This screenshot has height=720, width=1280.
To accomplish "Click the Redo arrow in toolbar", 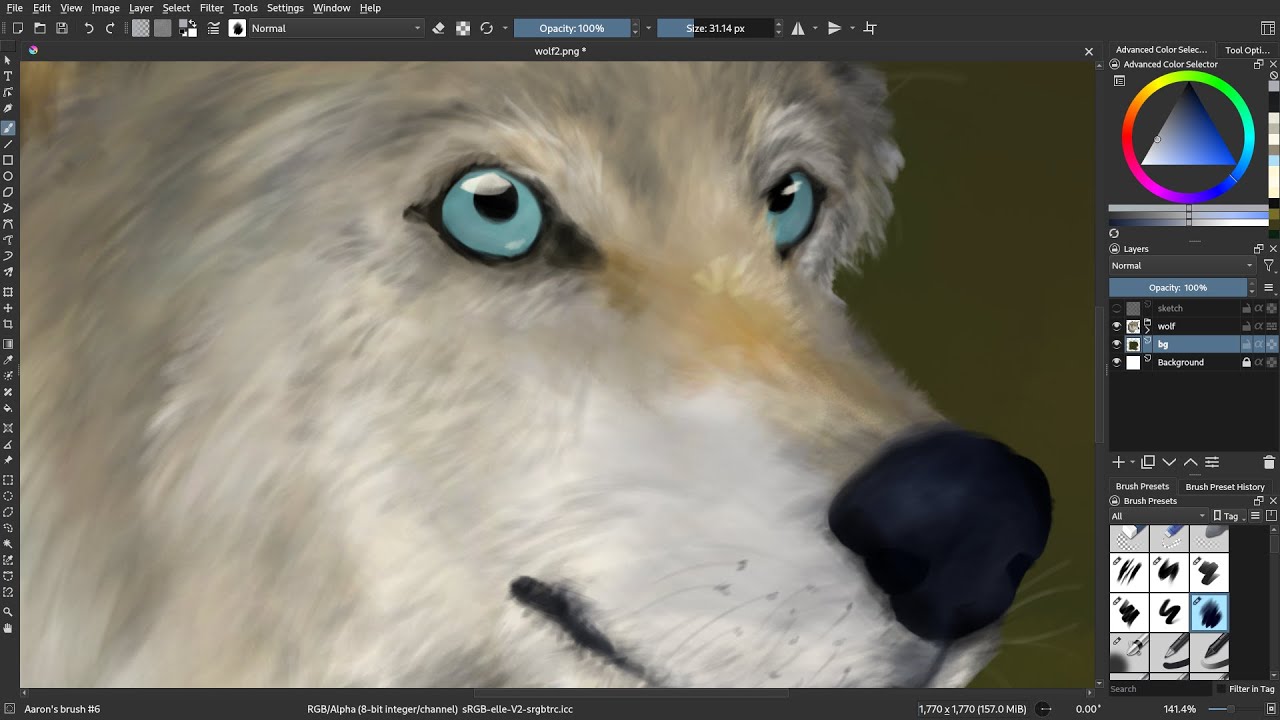I will [110, 28].
